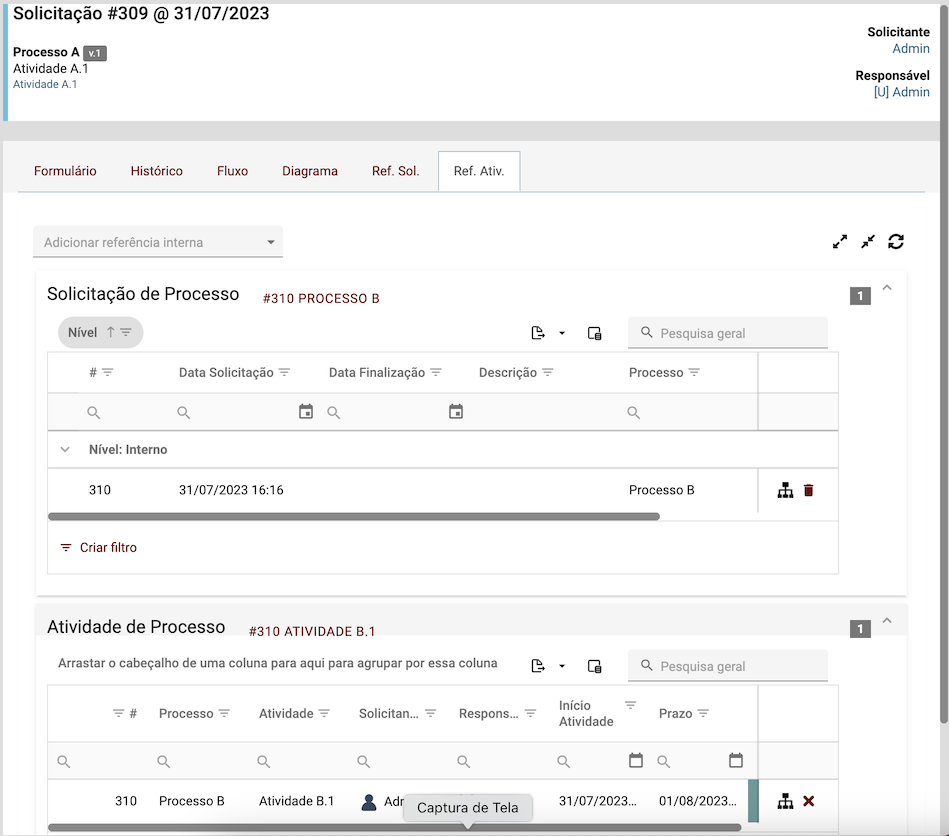This screenshot has height=836, width=949.
Task: Switch to the Histórico tab
Action: point(156,171)
